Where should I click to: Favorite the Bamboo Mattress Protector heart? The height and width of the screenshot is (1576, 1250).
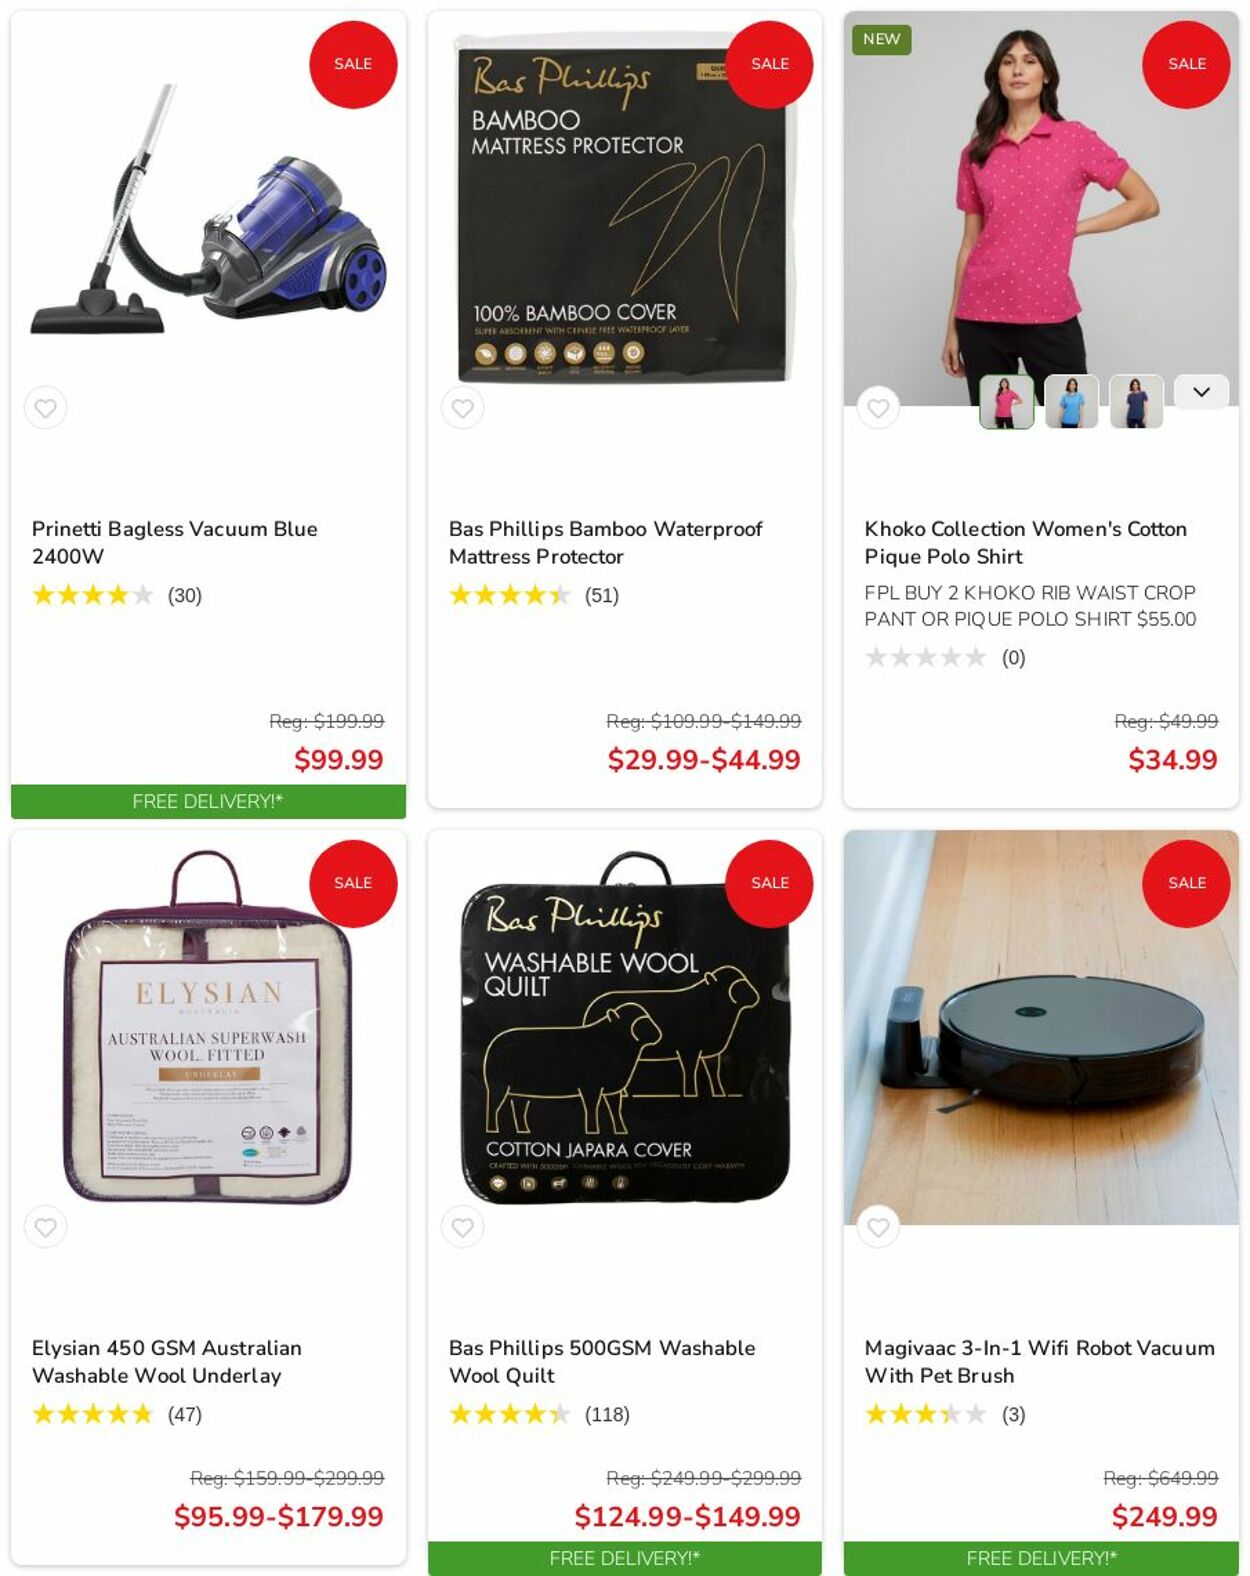point(462,408)
